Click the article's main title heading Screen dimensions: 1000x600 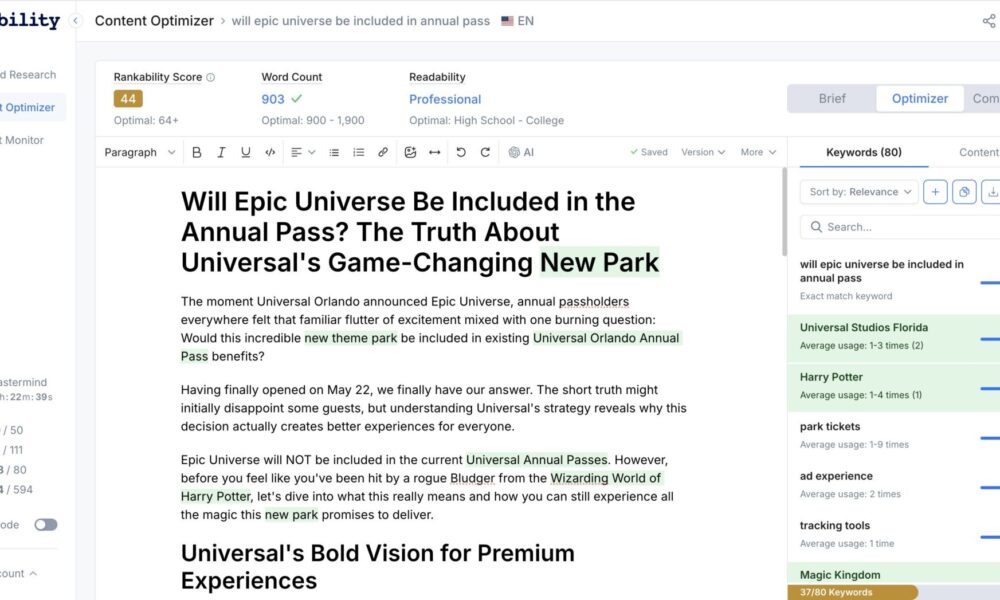pyautogui.click(x=420, y=232)
